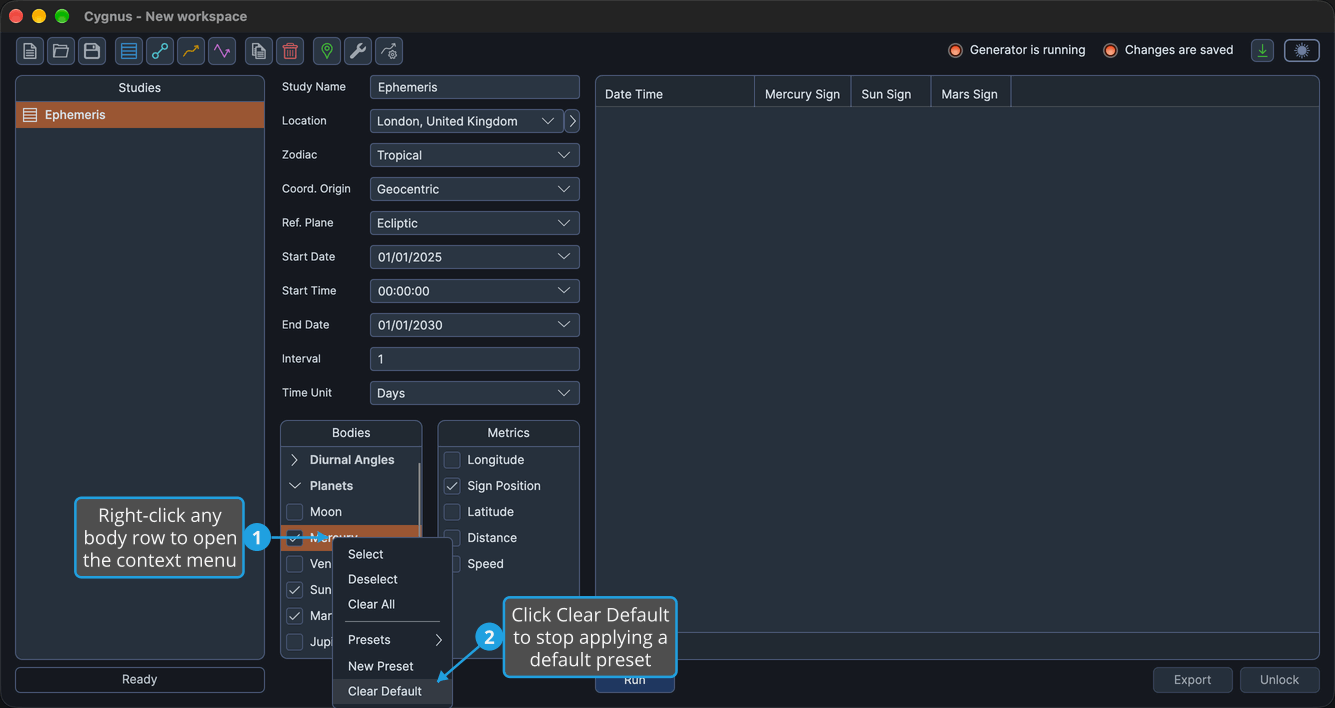
Task: Click the Ready status bar
Action: click(x=140, y=680)
